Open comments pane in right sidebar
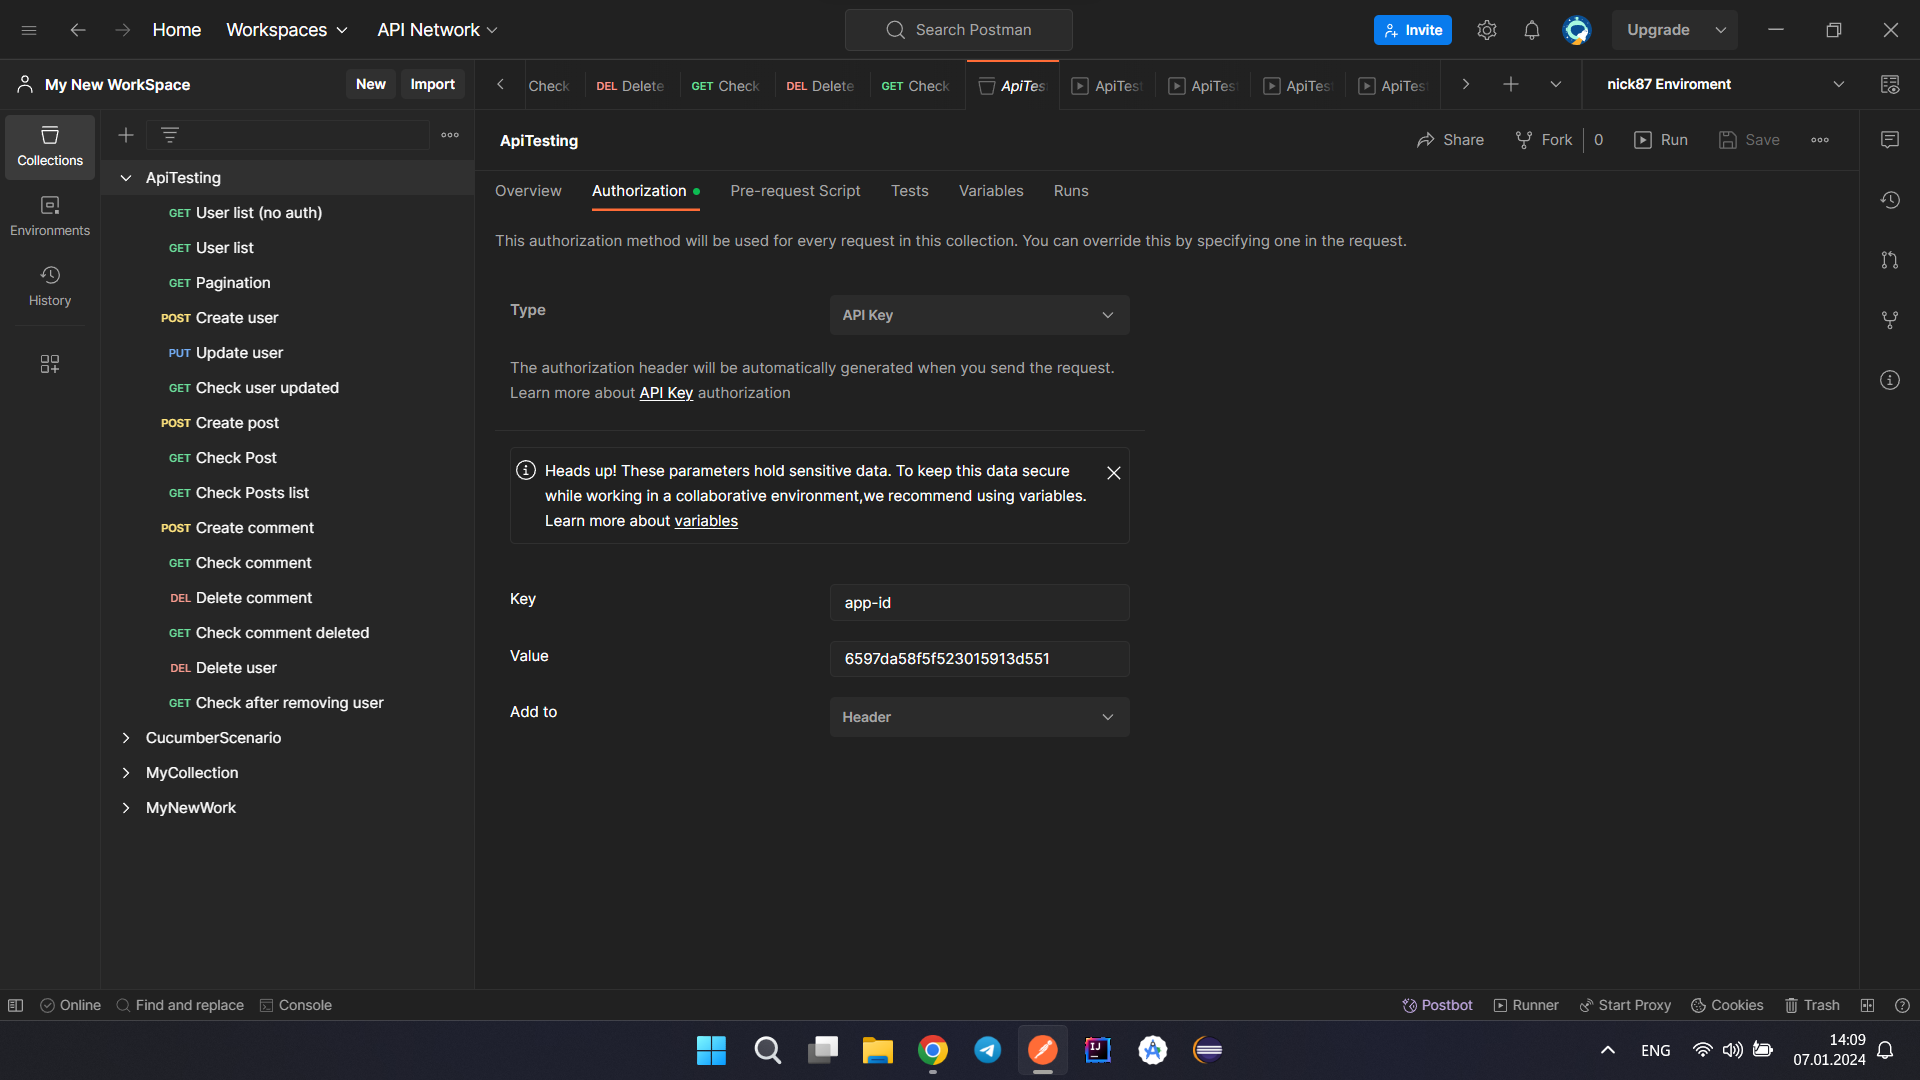This screenshot has width=1920, height=1080. point(1890,140)
